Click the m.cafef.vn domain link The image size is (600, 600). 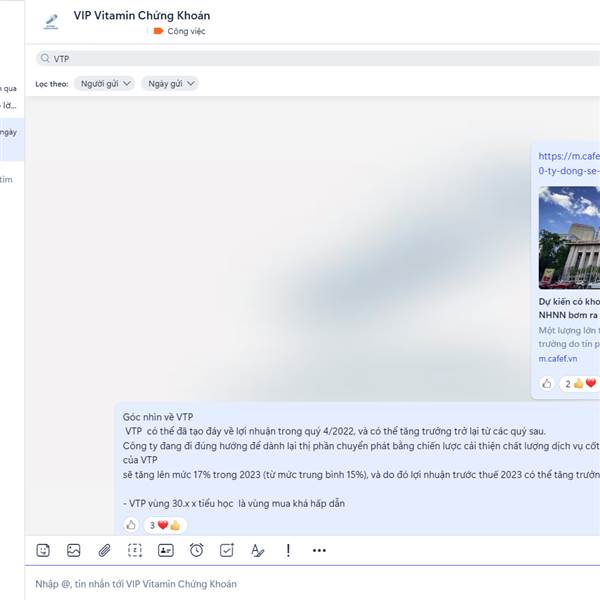point(558,359)
